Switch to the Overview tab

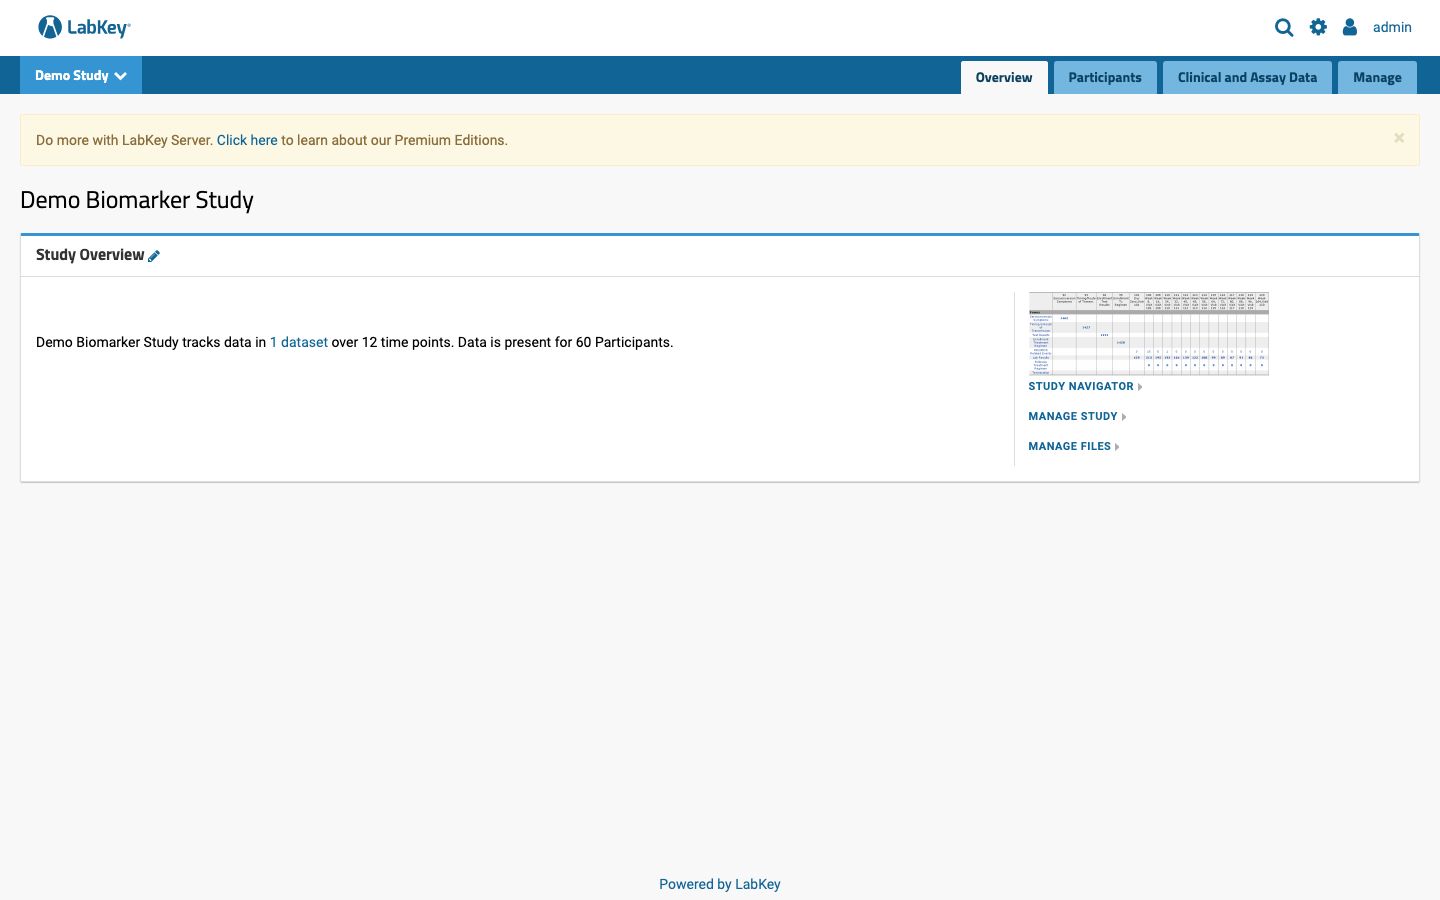point(1004,78)
